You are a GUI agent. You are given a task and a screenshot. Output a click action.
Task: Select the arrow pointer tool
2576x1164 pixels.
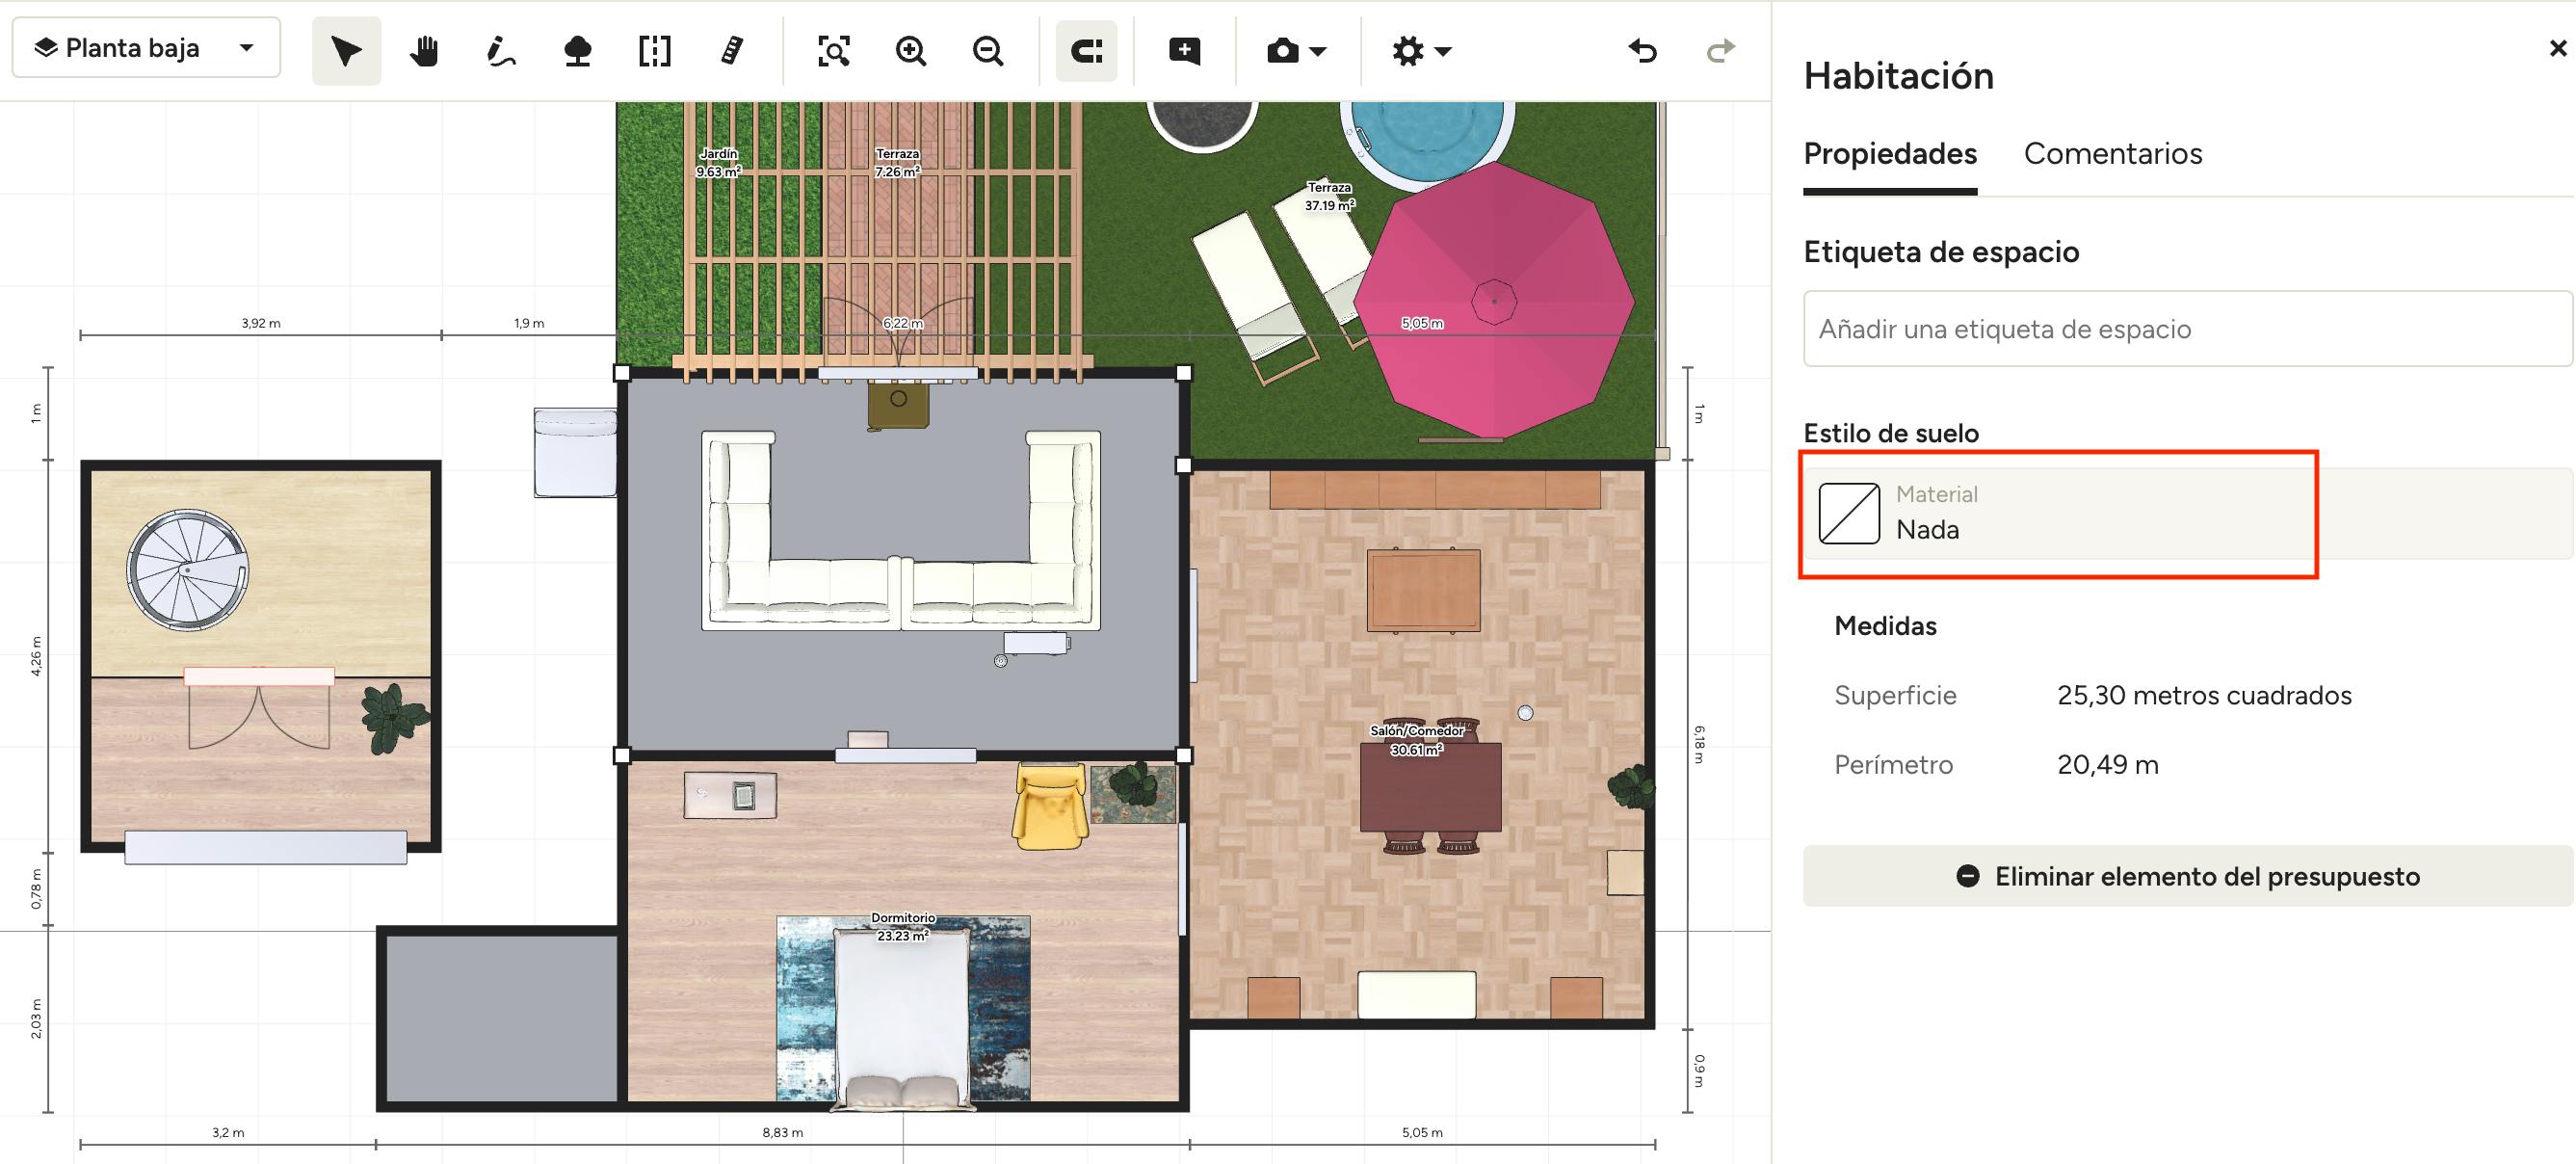tap(346, 51)
